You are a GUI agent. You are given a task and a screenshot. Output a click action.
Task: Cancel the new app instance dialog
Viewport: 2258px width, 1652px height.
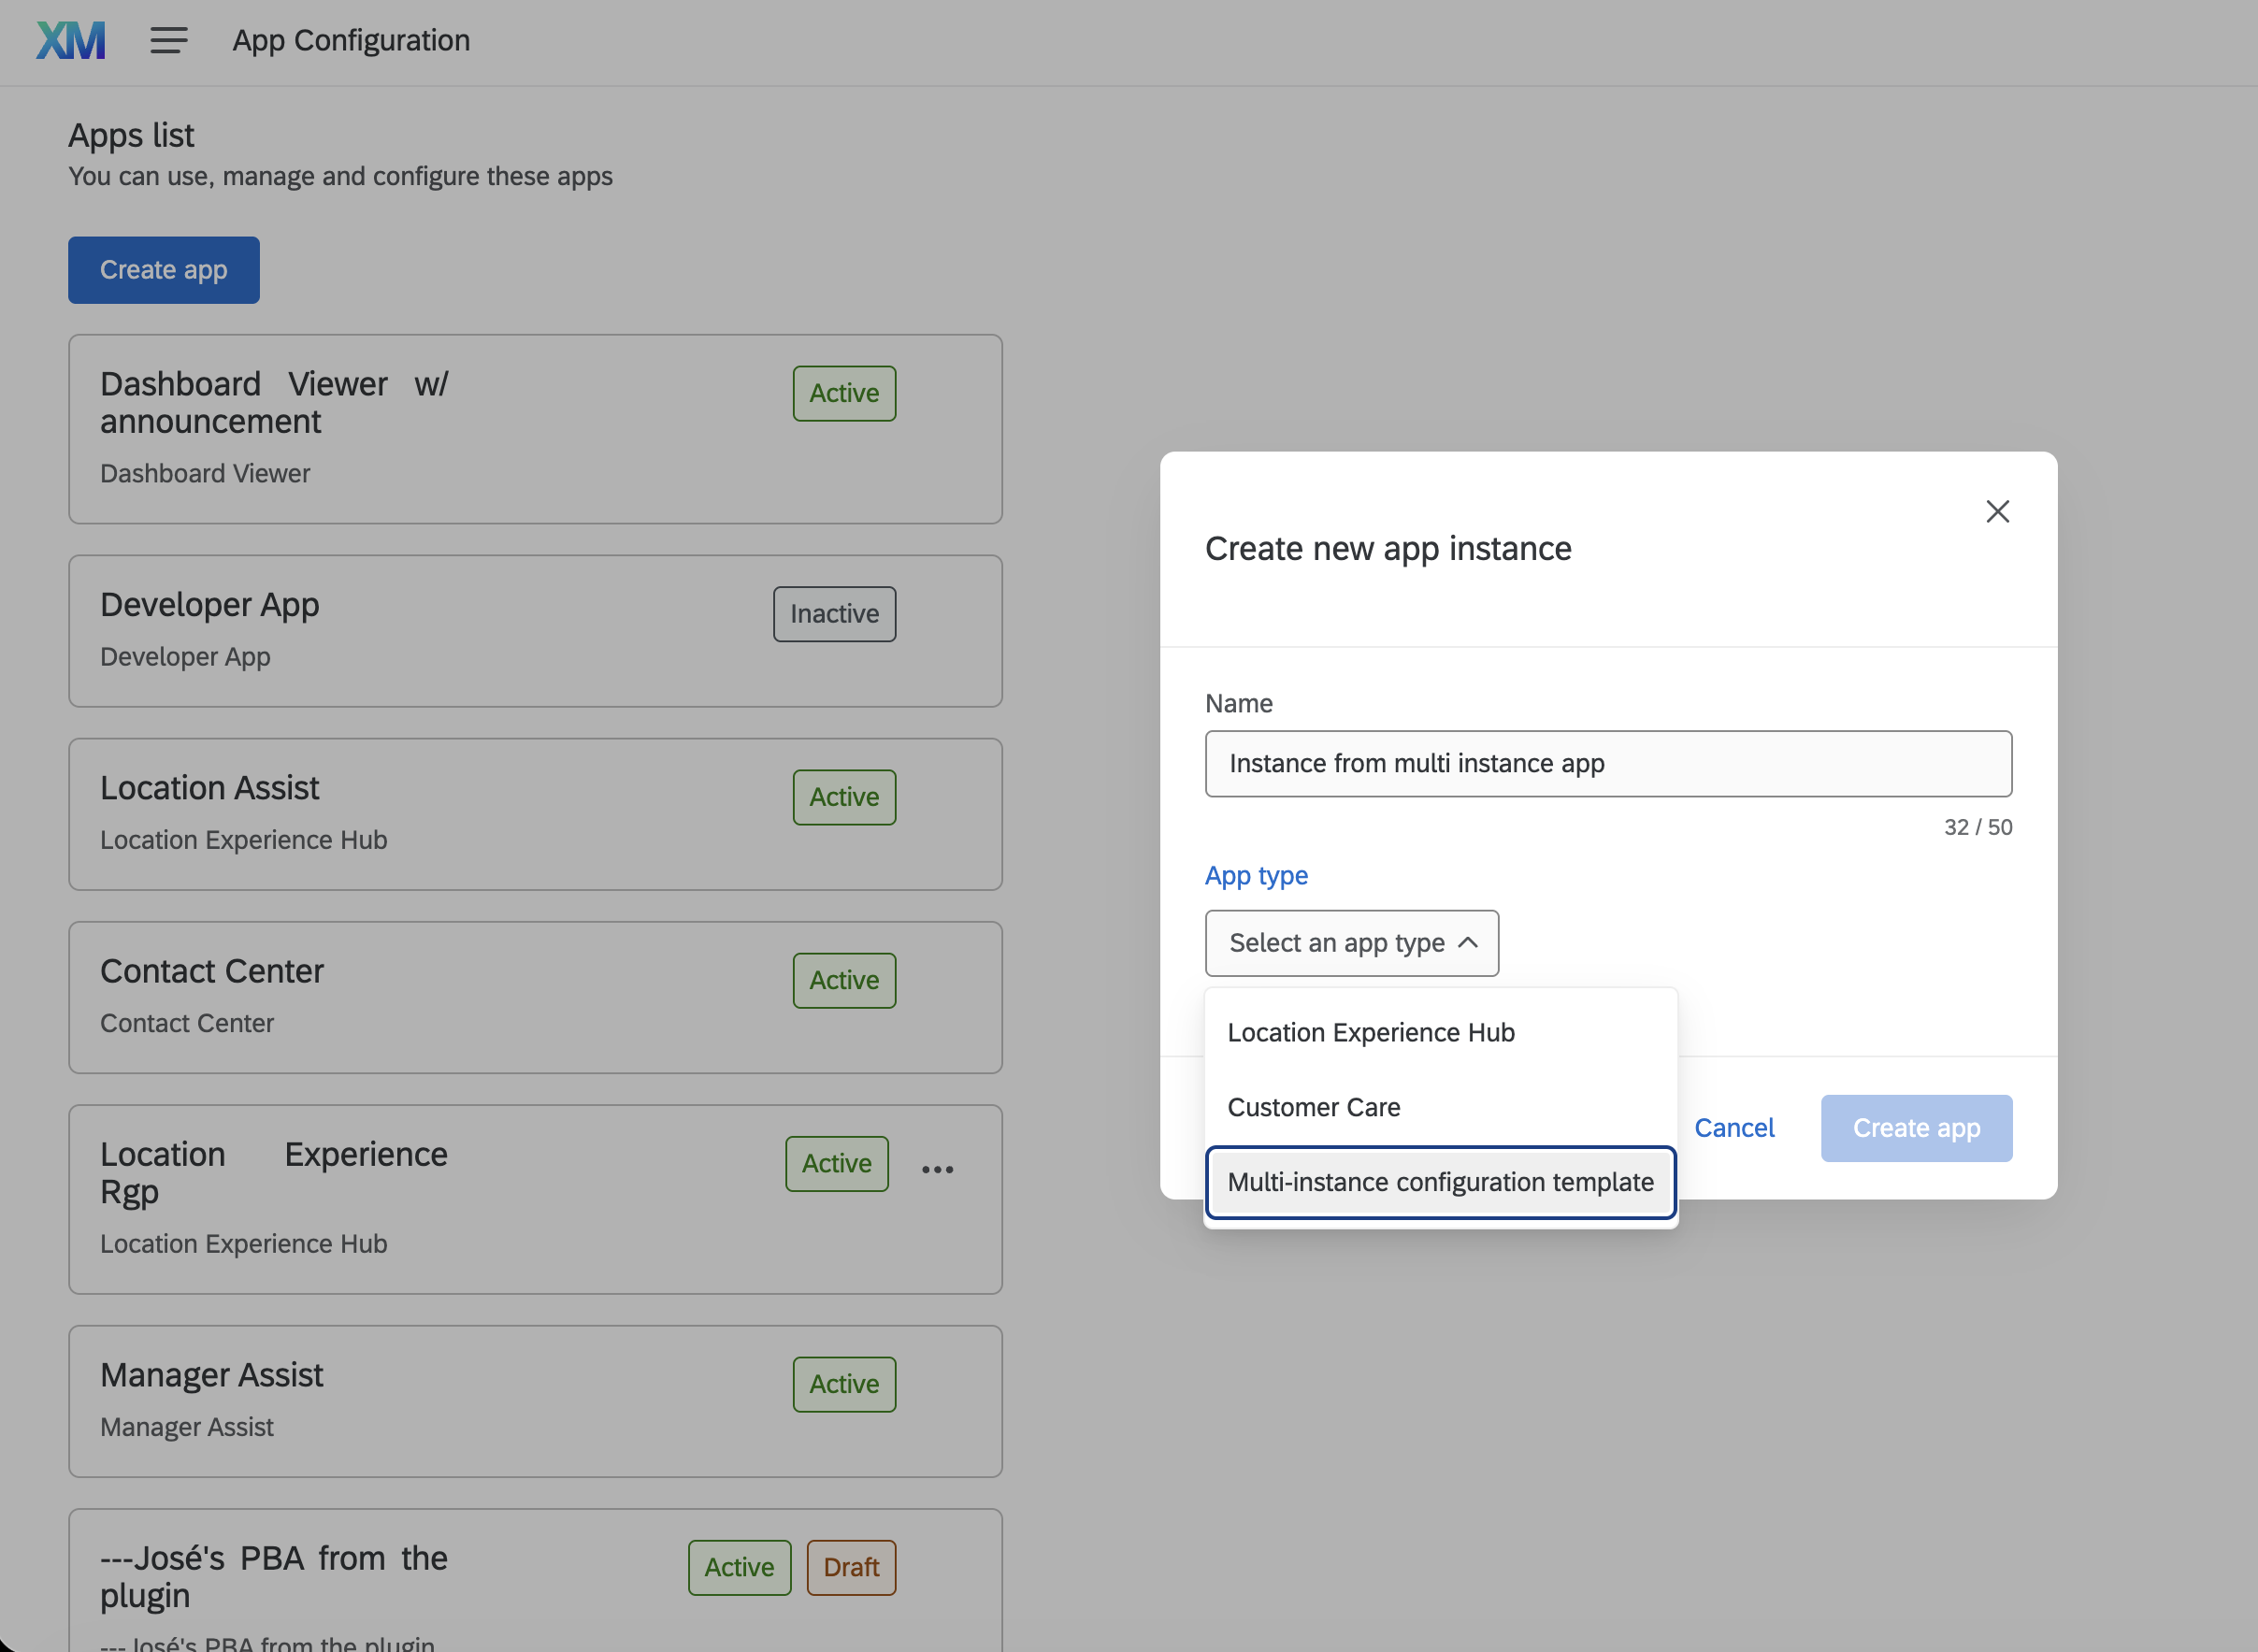click(1734, 1128)
